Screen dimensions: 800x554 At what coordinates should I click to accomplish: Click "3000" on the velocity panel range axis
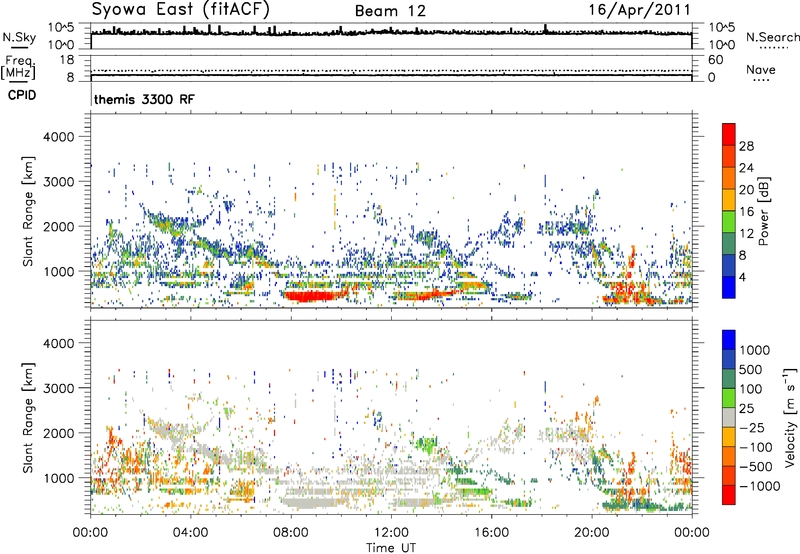[x=58, y=388]
